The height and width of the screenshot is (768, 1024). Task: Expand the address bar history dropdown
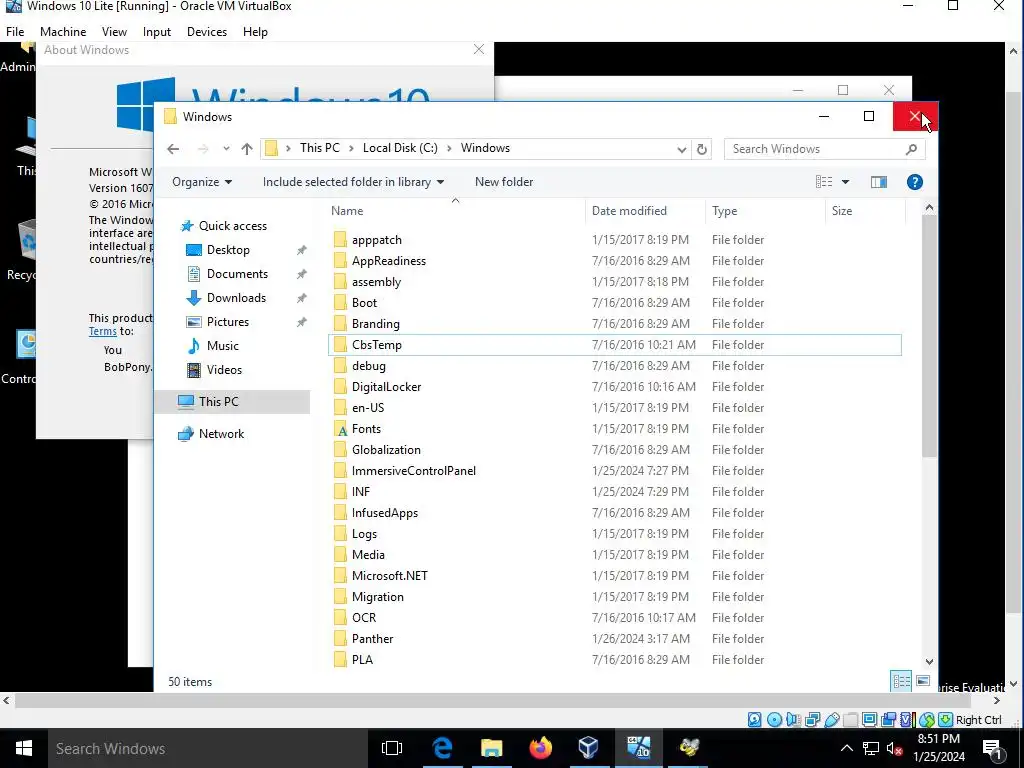[x=681, y=150]
